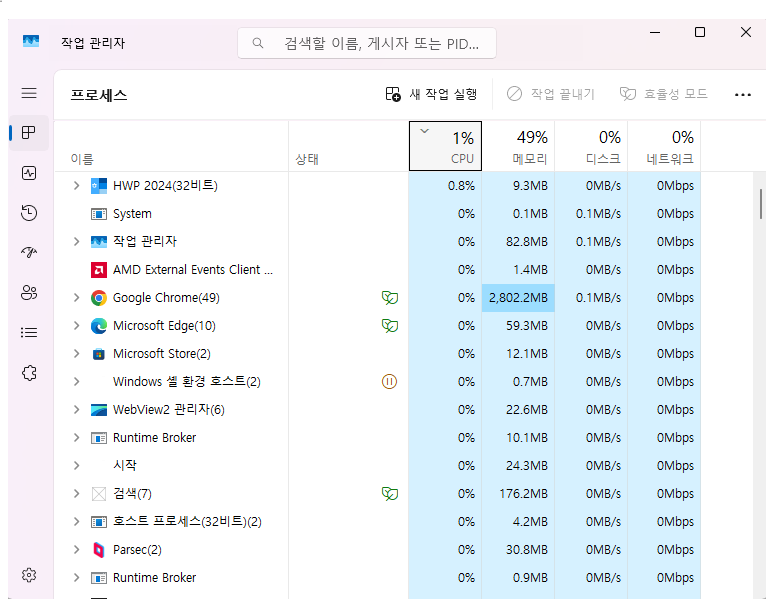The height and width of the screenshot is (599, 766).
Task: Open the Services puzzle sidebar icon
Action: (29, 373)
